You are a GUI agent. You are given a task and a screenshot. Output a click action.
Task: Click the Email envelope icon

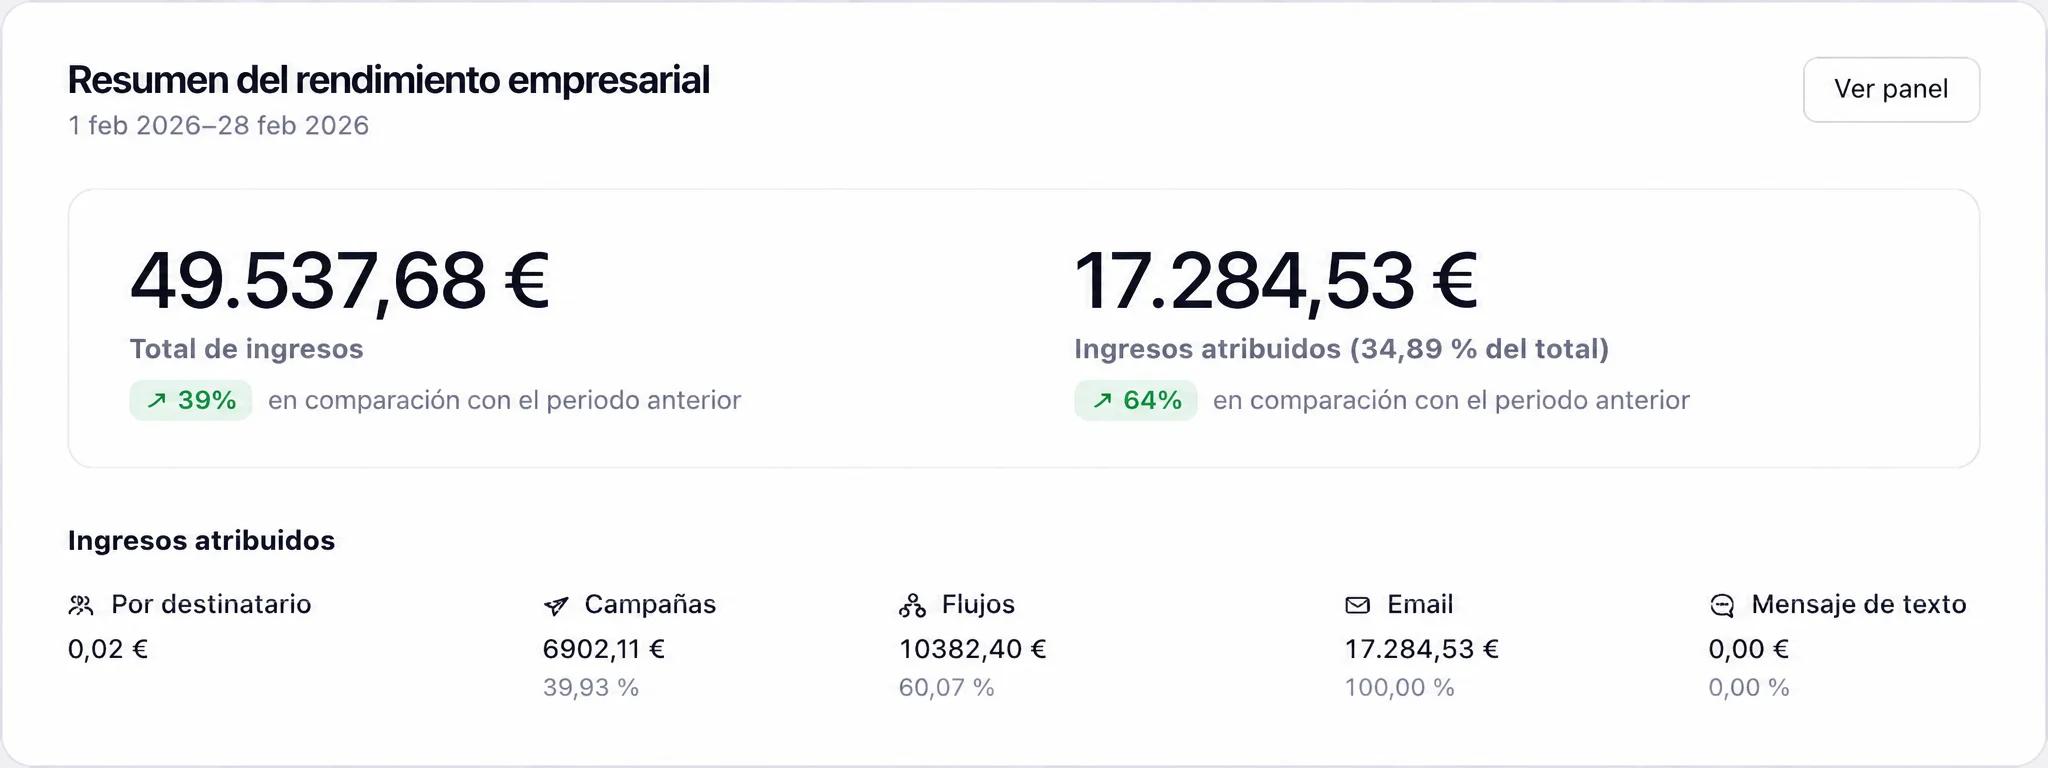tap(1358, 605)
